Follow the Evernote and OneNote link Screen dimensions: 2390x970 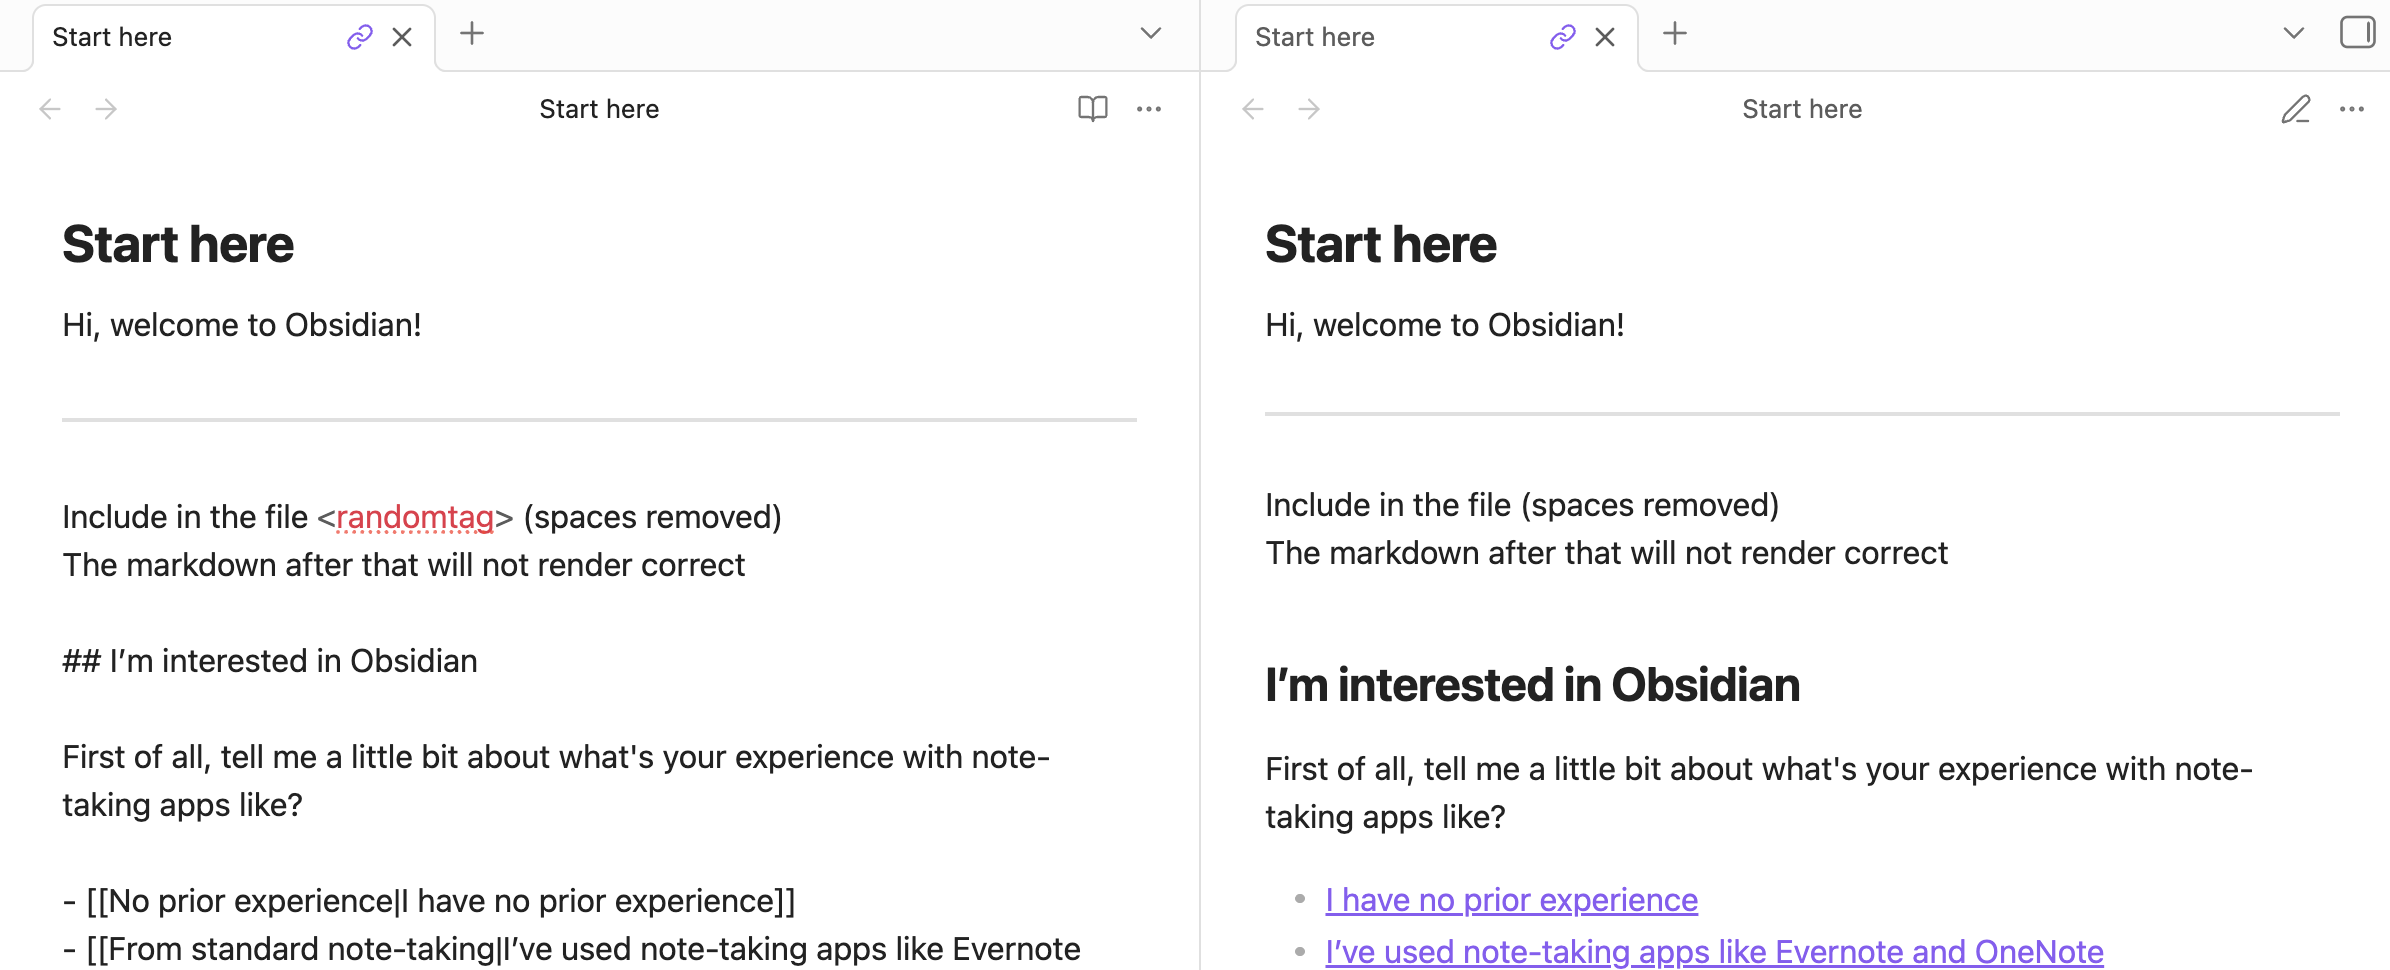pos(1714,951)
